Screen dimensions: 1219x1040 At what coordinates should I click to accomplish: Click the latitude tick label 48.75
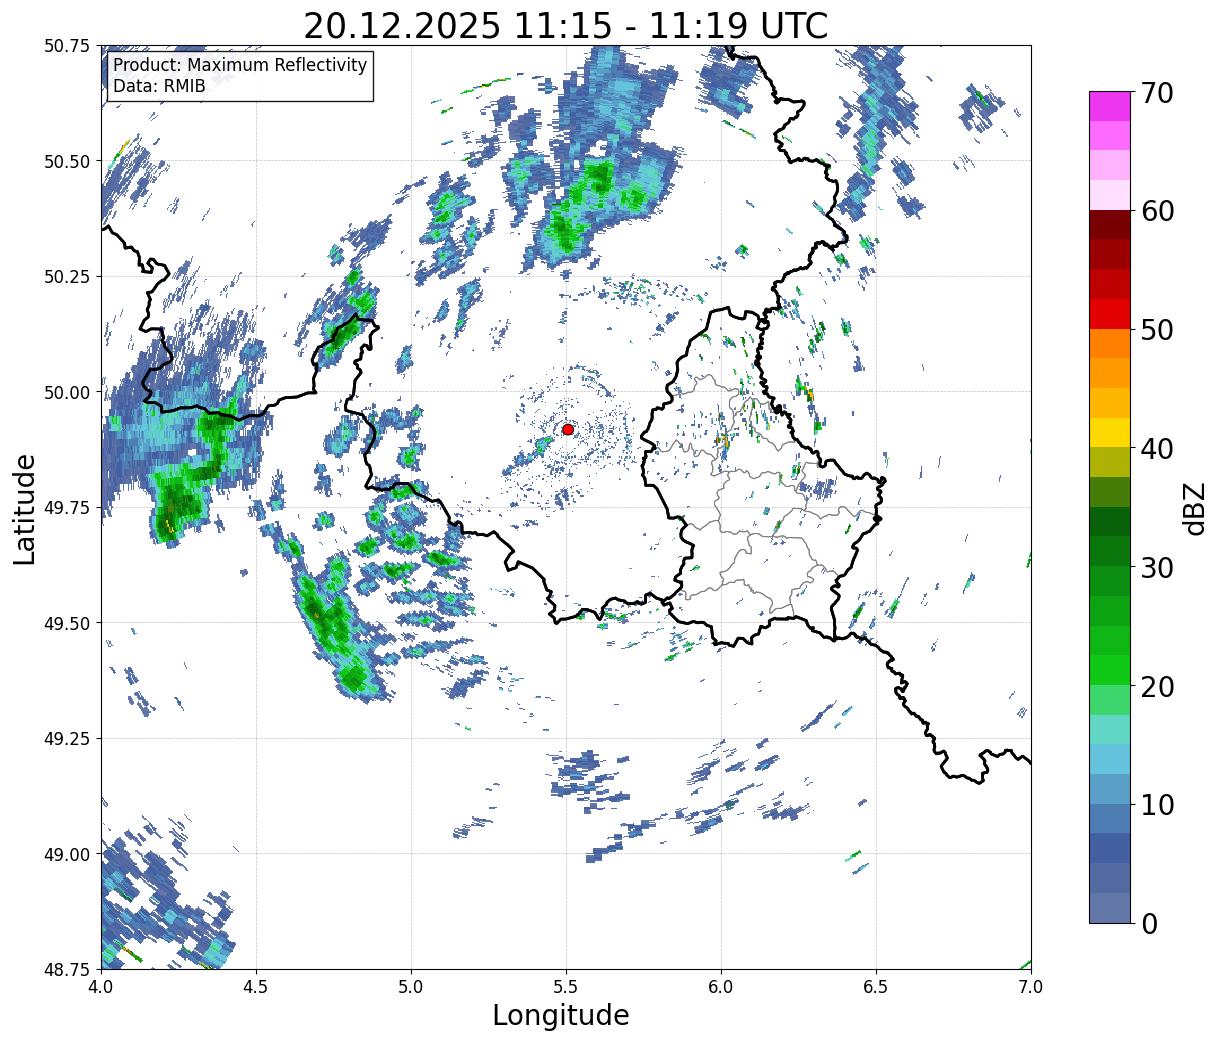pos(67,970)
